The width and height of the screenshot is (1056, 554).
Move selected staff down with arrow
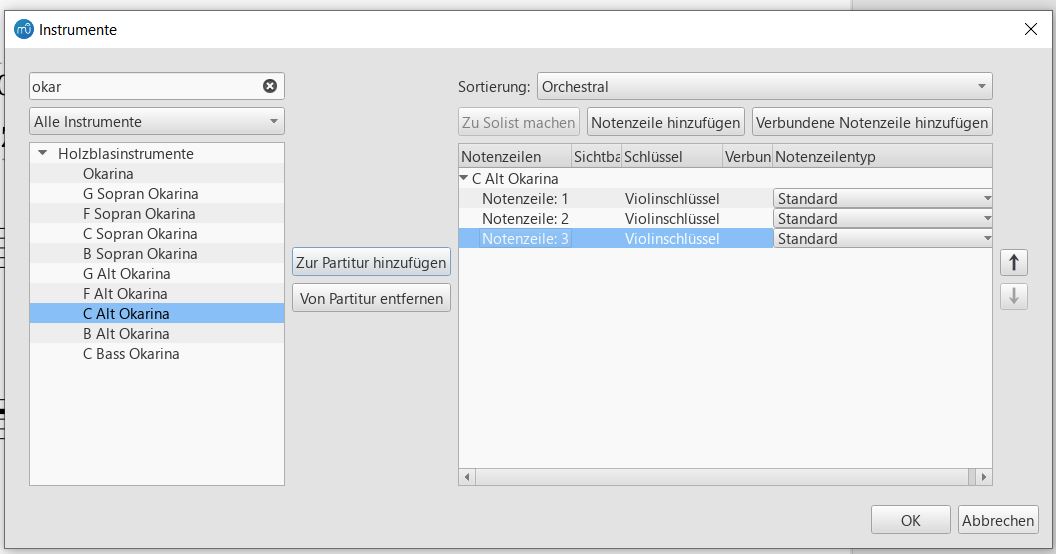click(x=1014, y=296)
